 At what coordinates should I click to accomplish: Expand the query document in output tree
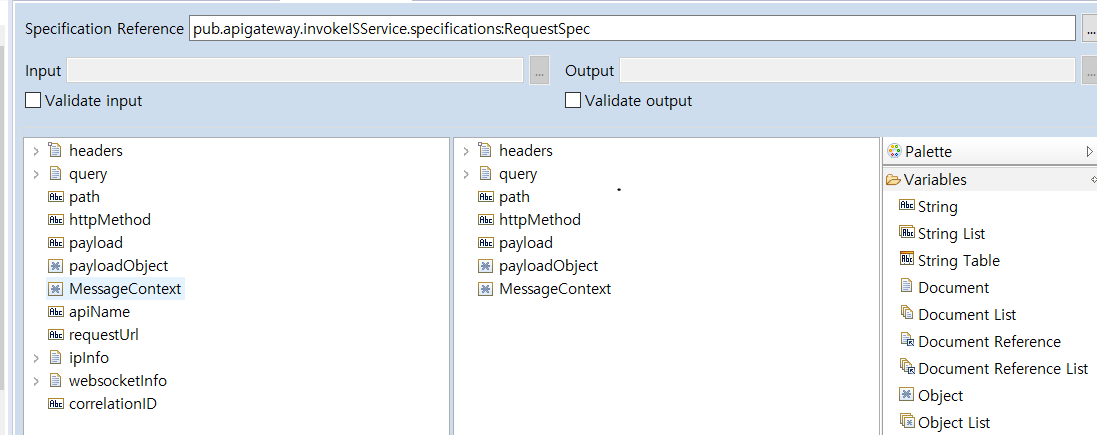point(466,174)
